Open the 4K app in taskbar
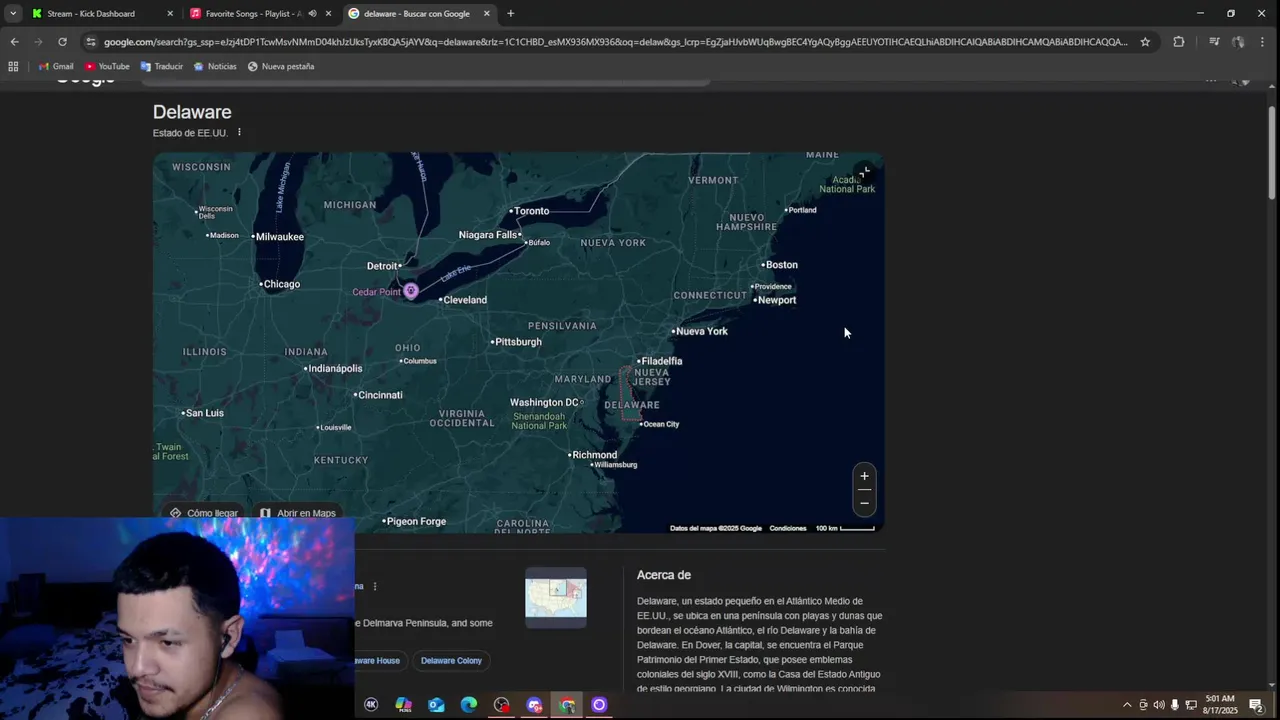The height and width of the screenshot is (720, 1280). (x=371, y=705)
